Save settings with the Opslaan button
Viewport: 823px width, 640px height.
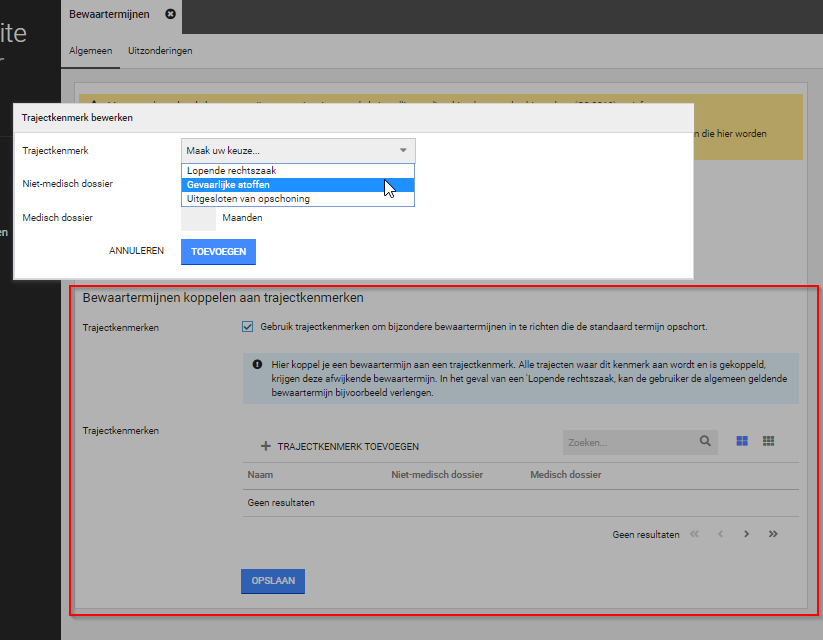pyautogui.click(x=272, y=581)
